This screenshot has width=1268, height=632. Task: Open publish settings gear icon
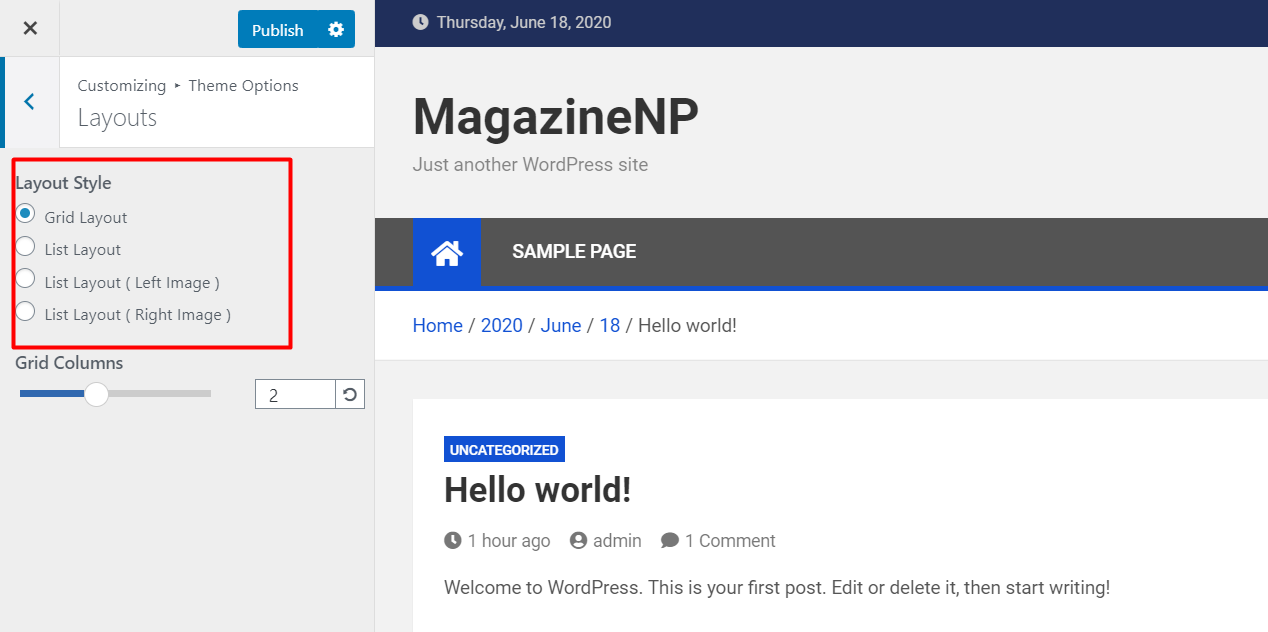(x=336, y=29)
